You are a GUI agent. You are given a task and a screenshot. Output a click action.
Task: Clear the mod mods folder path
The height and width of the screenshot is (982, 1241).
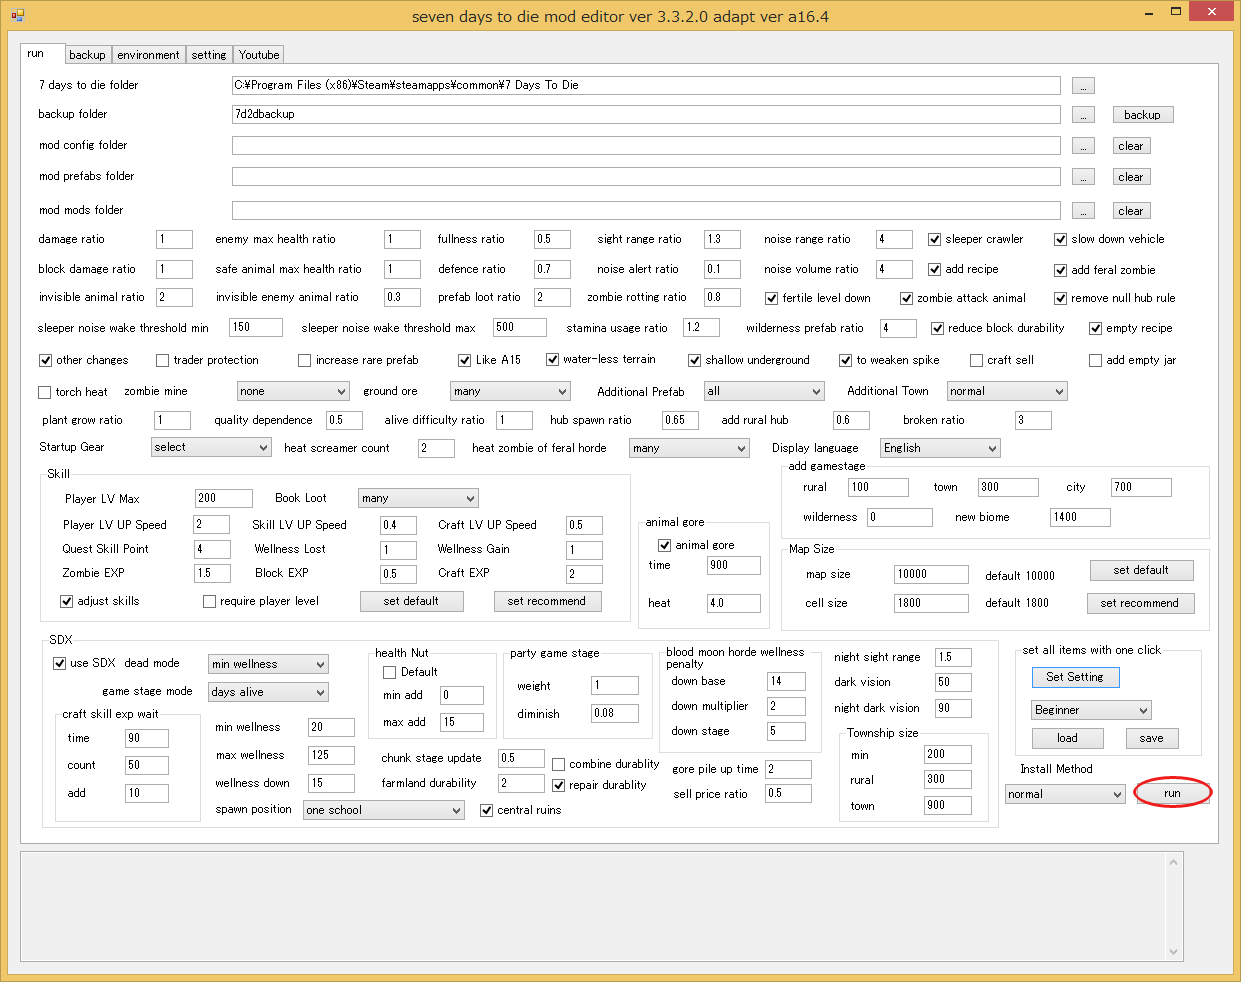(x=1131, y=211)
